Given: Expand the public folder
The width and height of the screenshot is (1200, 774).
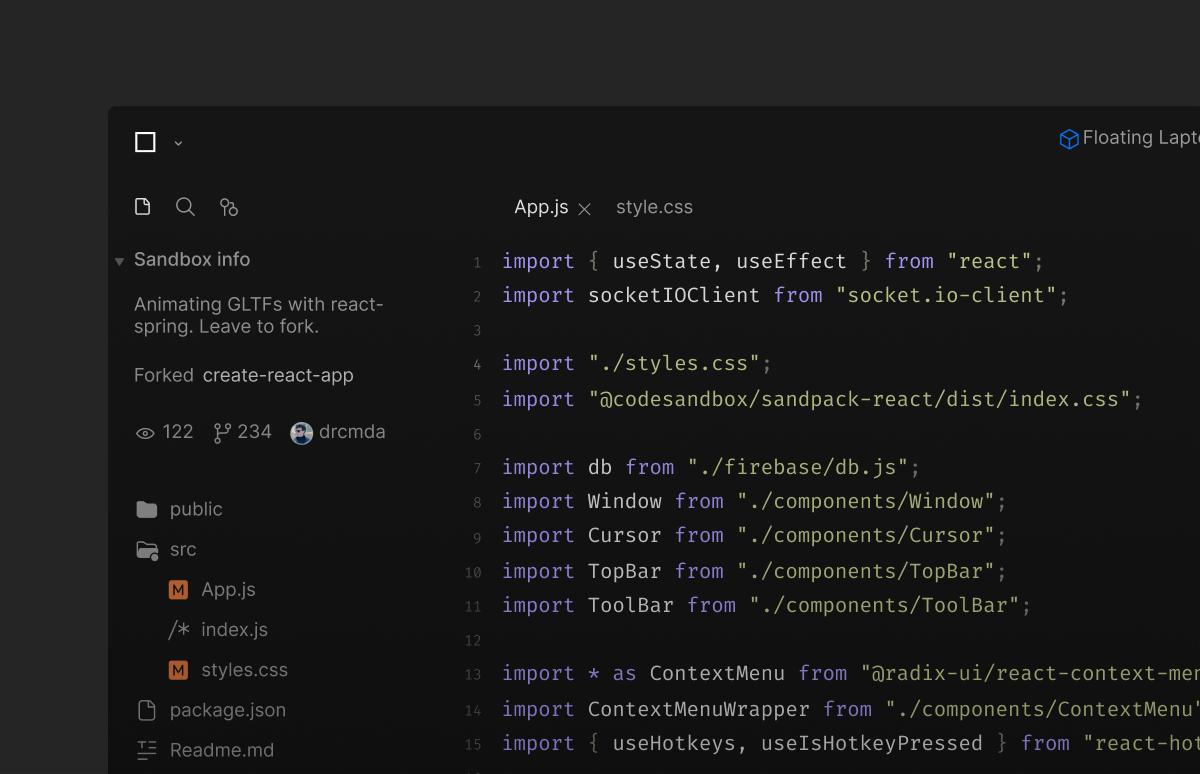Looking at the screenshot, I should point(196,509).
